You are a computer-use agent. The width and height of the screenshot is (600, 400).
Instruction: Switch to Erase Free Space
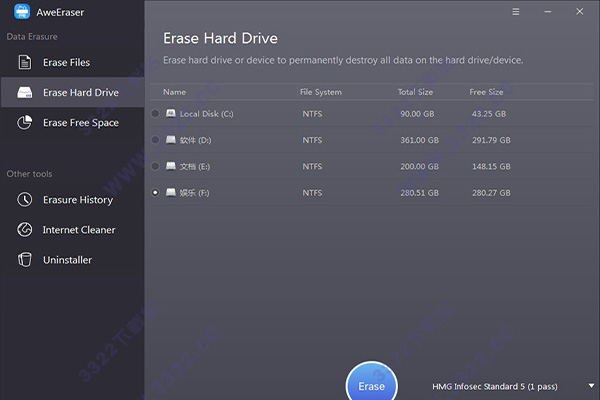tap(73, 122)
